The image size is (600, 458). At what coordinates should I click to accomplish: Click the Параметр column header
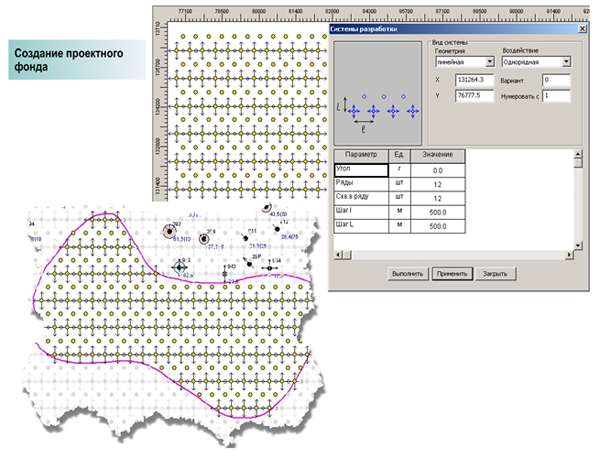pos(361,155)
